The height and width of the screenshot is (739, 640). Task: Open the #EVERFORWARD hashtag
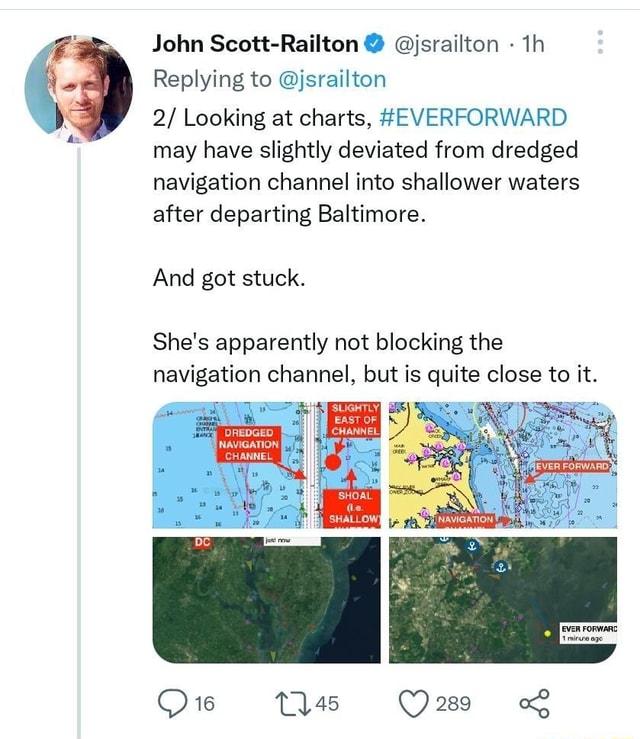(474, 116)
